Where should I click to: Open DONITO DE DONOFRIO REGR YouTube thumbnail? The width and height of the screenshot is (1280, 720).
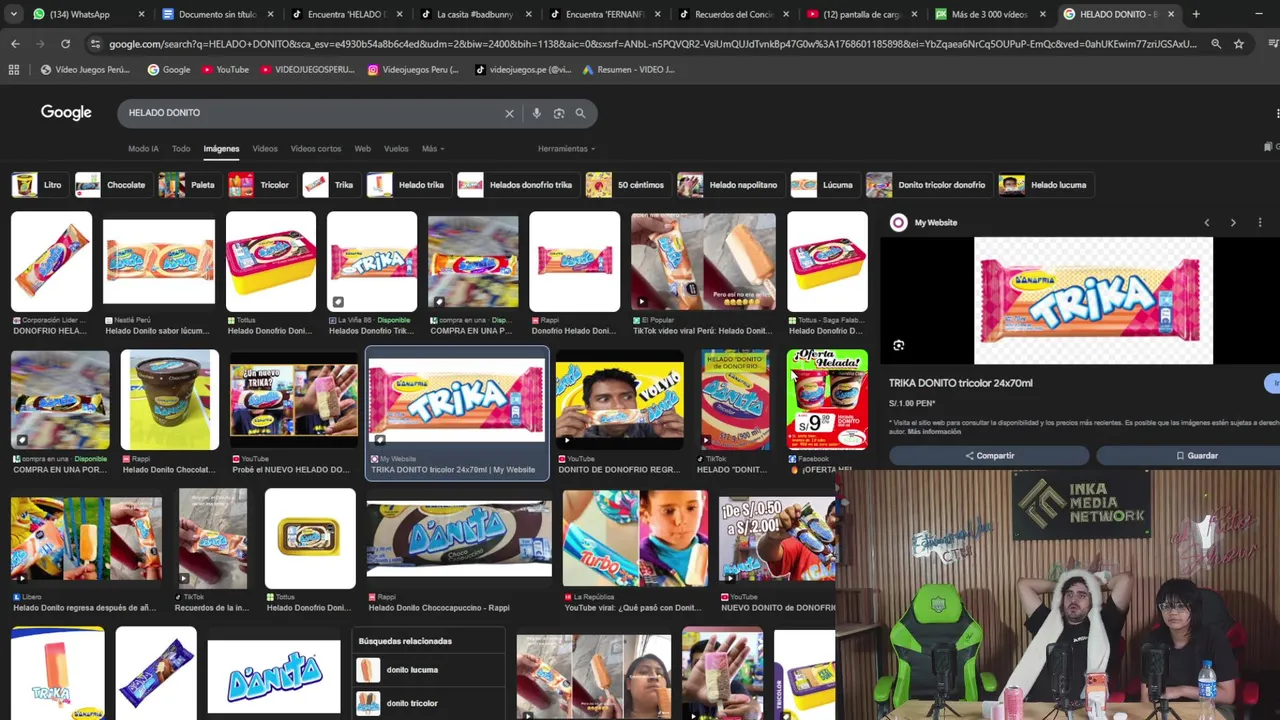tap(620, 400)
